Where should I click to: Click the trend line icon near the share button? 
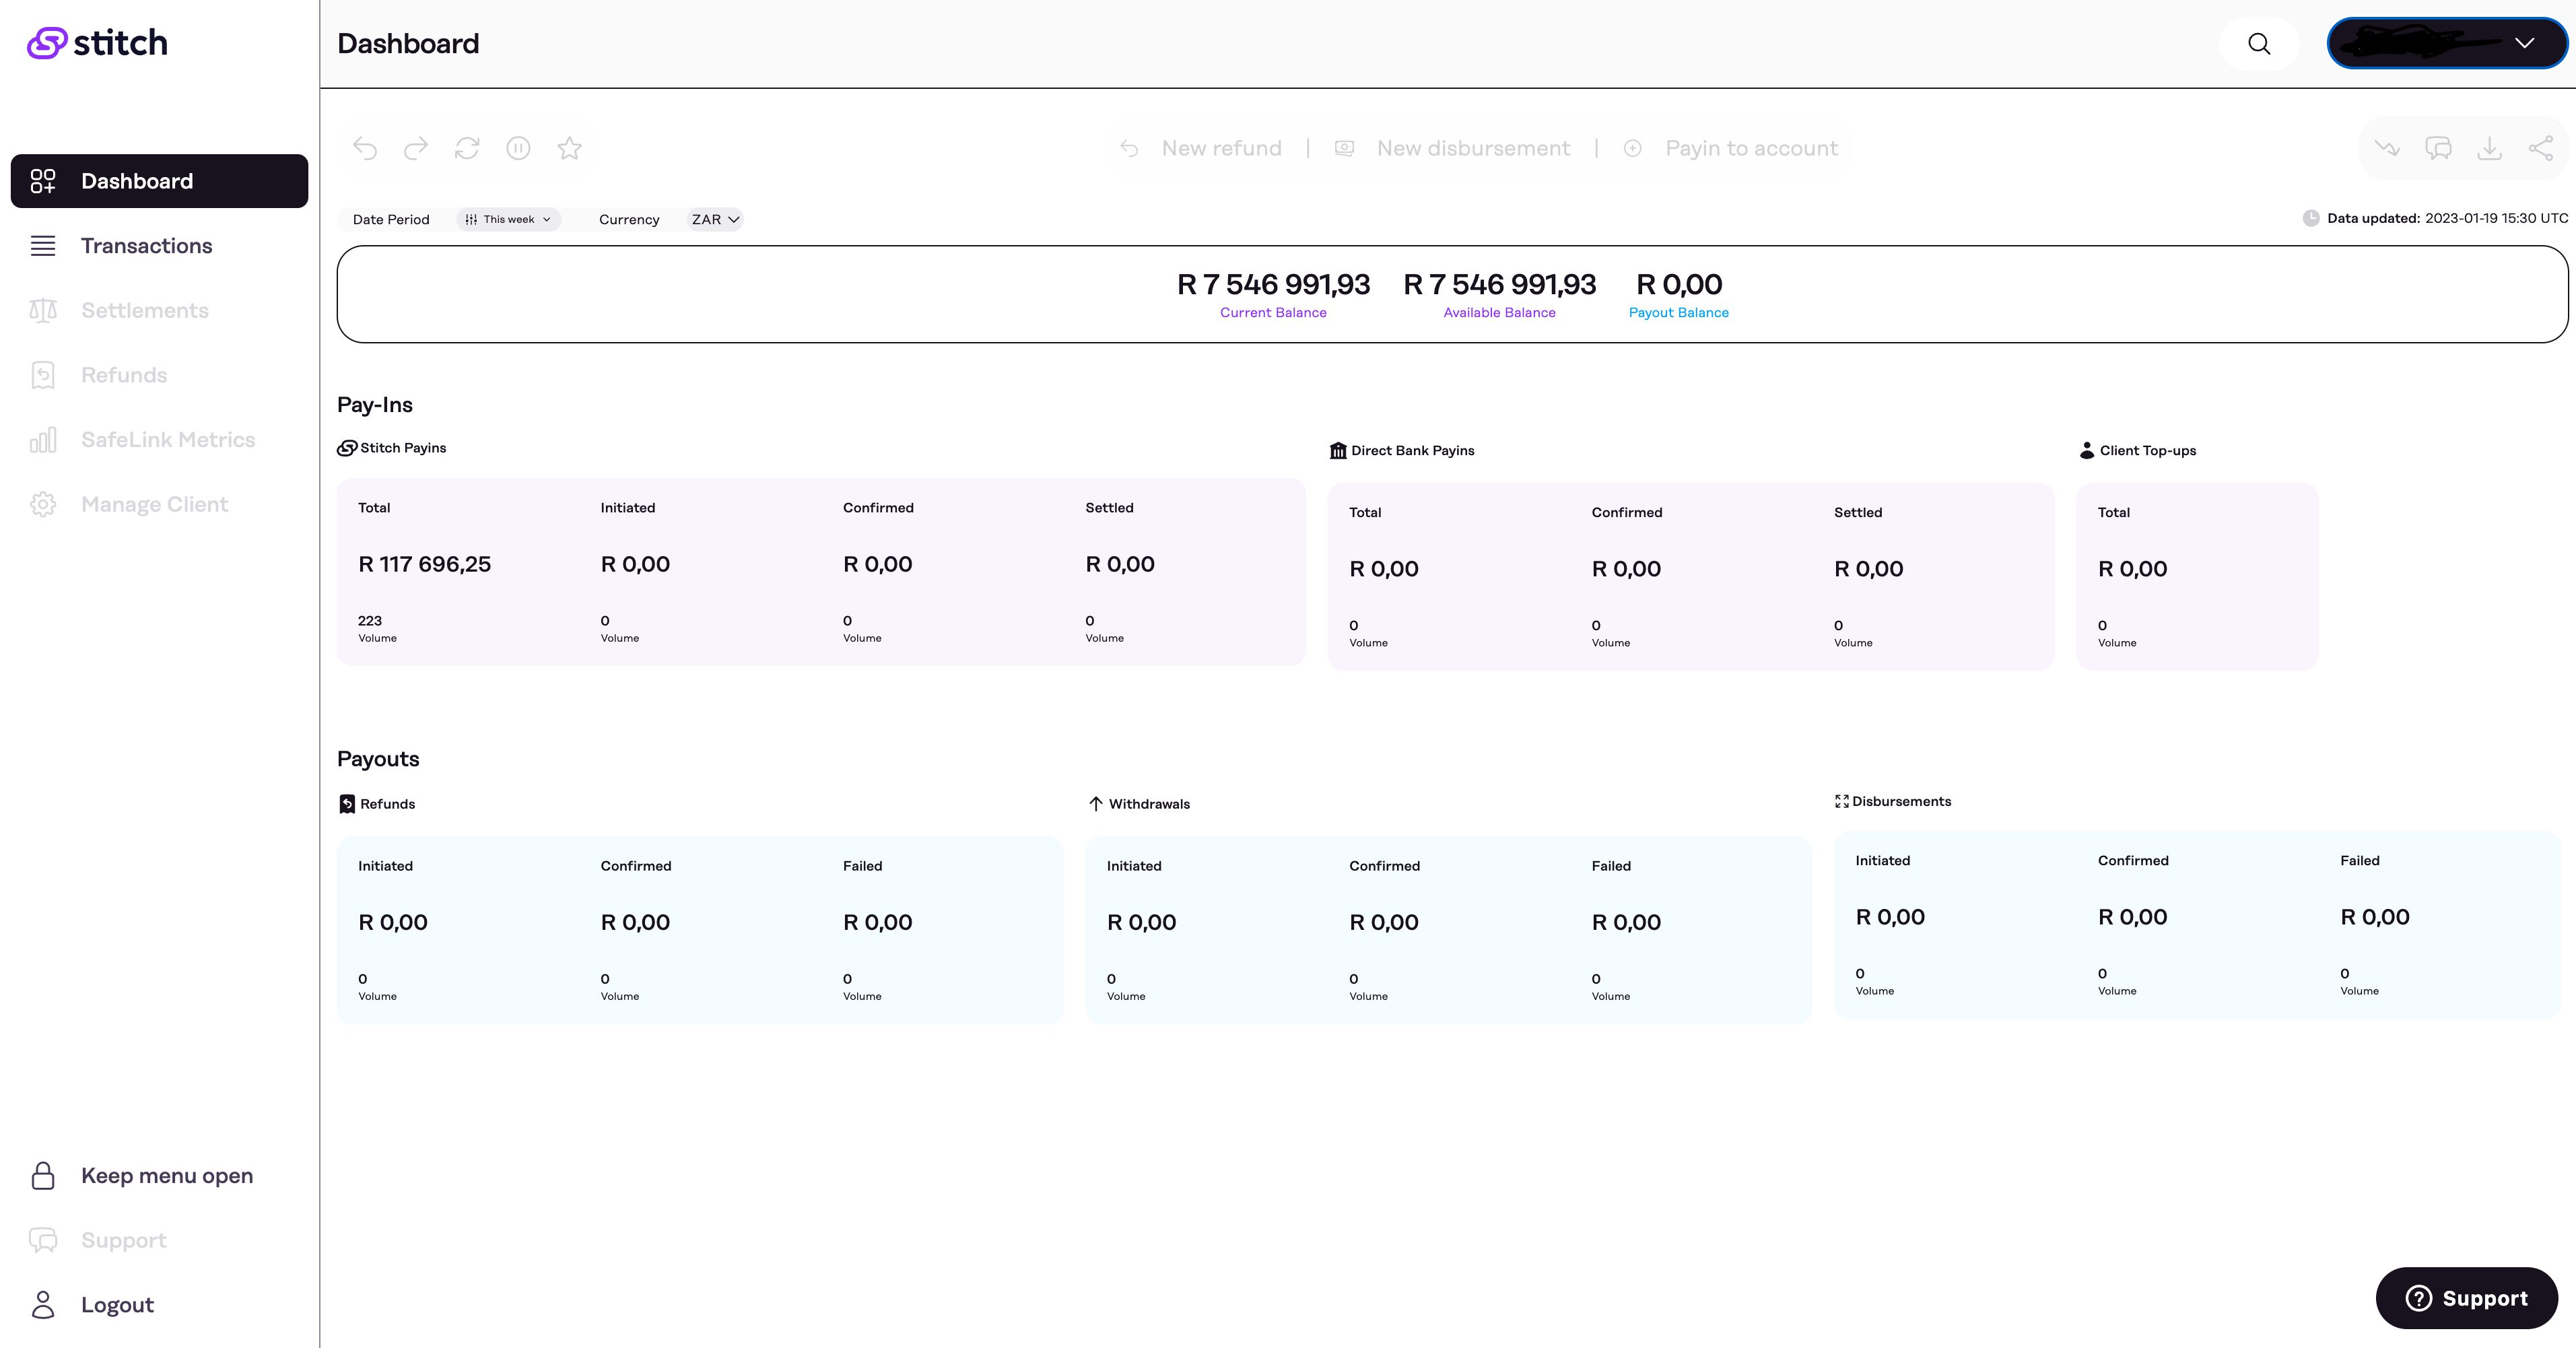coord(2387,148)
